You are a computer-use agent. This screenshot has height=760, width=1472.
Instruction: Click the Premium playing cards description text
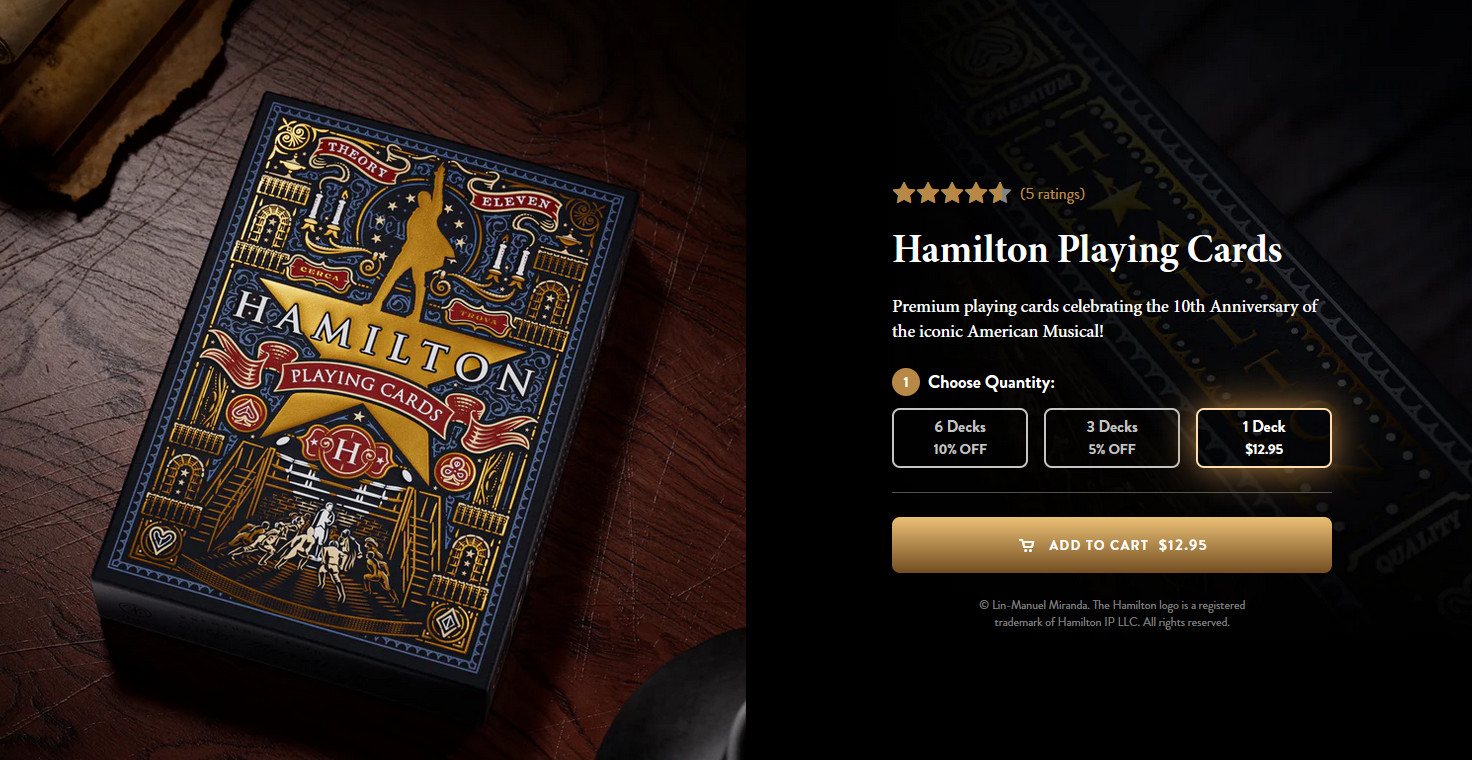(x=1105, y=318)
